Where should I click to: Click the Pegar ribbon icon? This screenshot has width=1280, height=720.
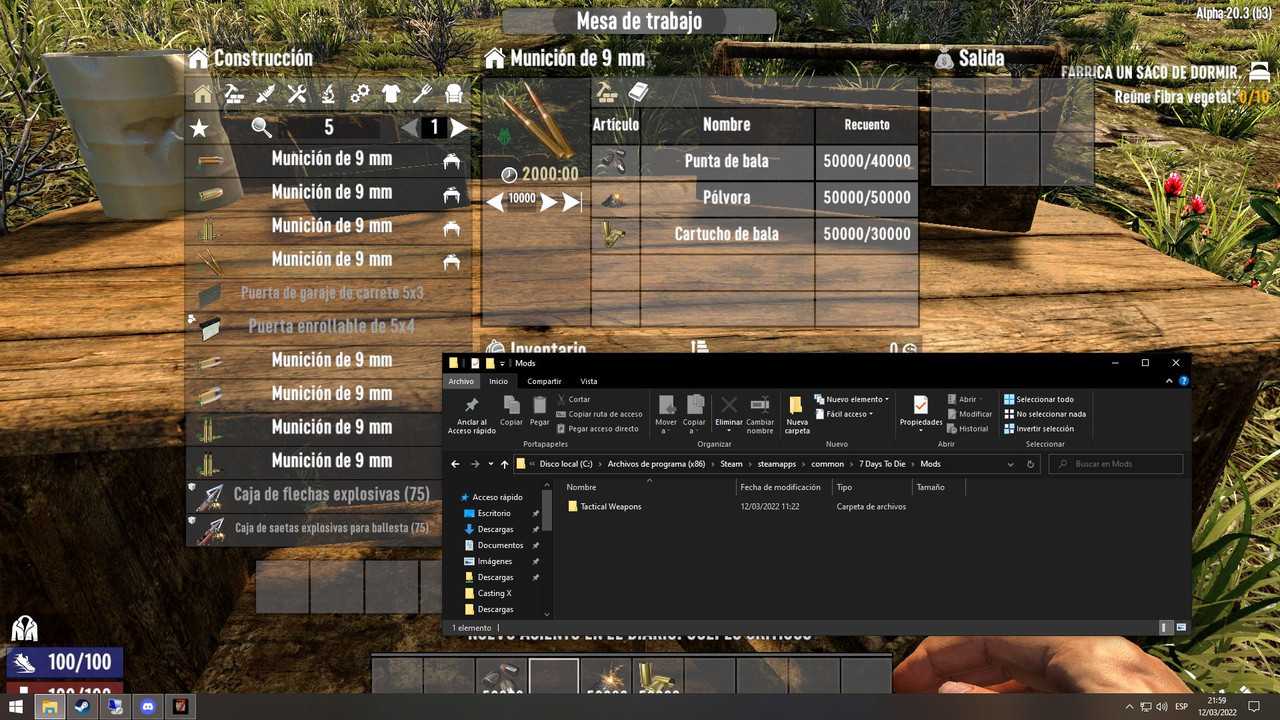[540, 411]
